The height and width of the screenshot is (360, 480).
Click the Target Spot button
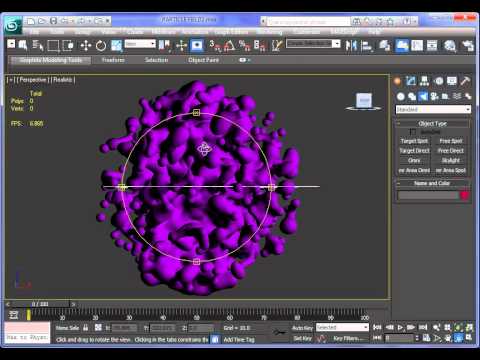(414, 141)
